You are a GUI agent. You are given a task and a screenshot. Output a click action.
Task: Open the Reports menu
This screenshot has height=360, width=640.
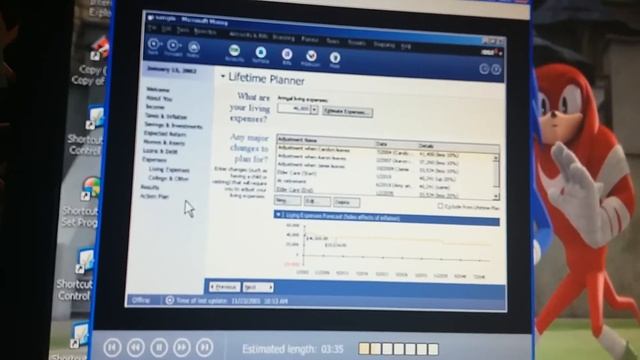point(357,42)
